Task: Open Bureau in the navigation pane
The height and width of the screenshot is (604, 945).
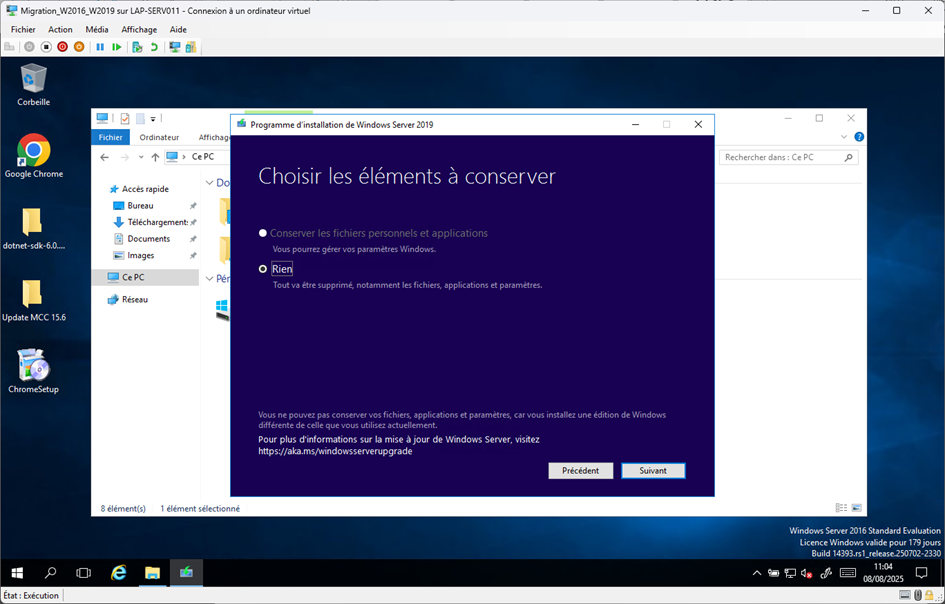Action: [x=134, y=206]
